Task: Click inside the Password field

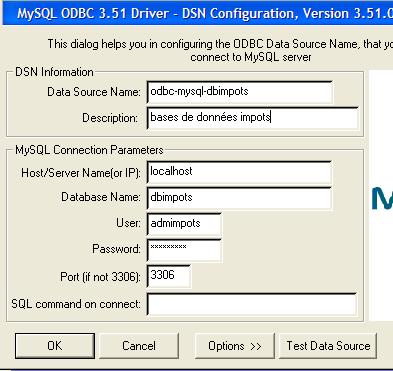Action: [x=184, y=250]
